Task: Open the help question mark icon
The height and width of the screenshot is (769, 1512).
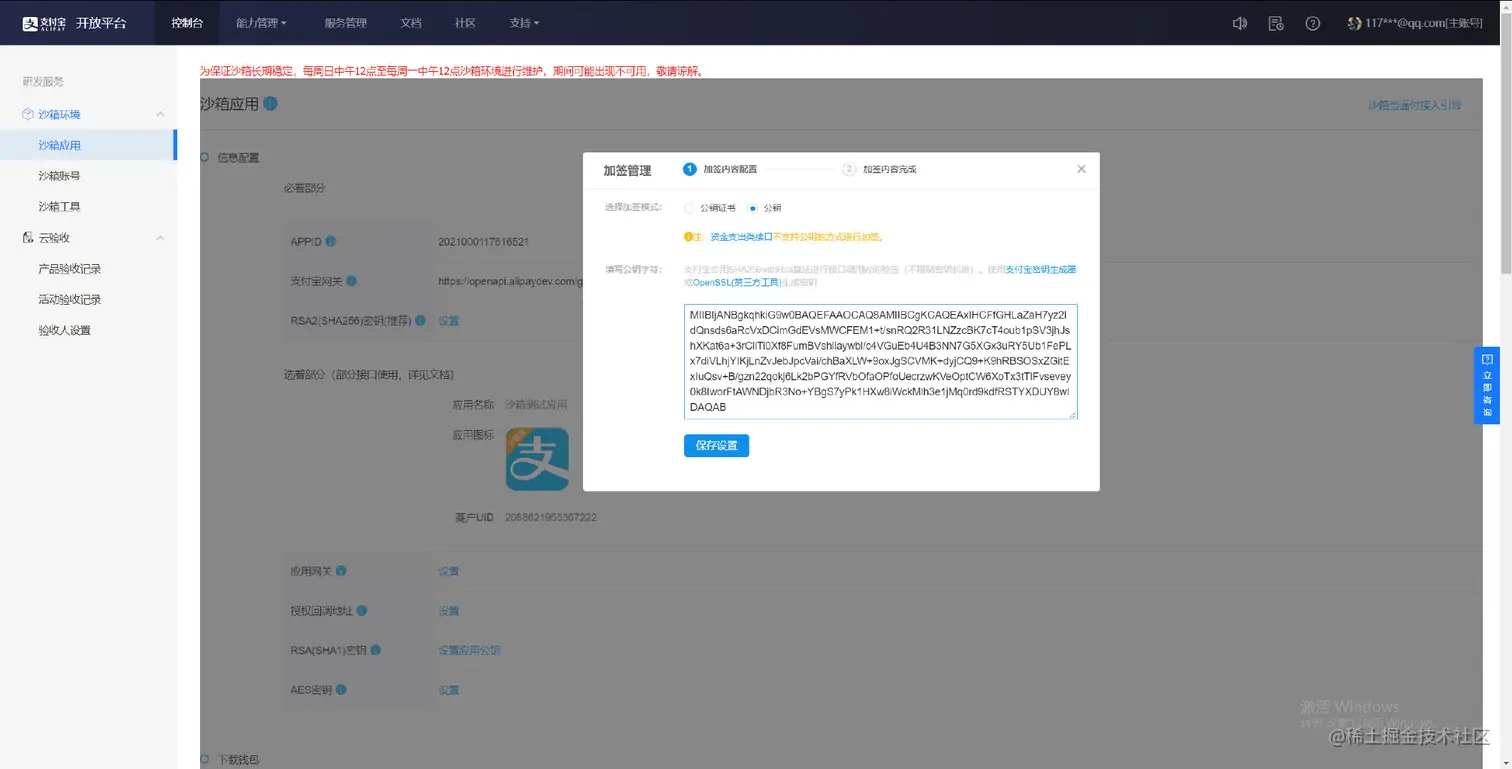Action: click(1313, 23)
